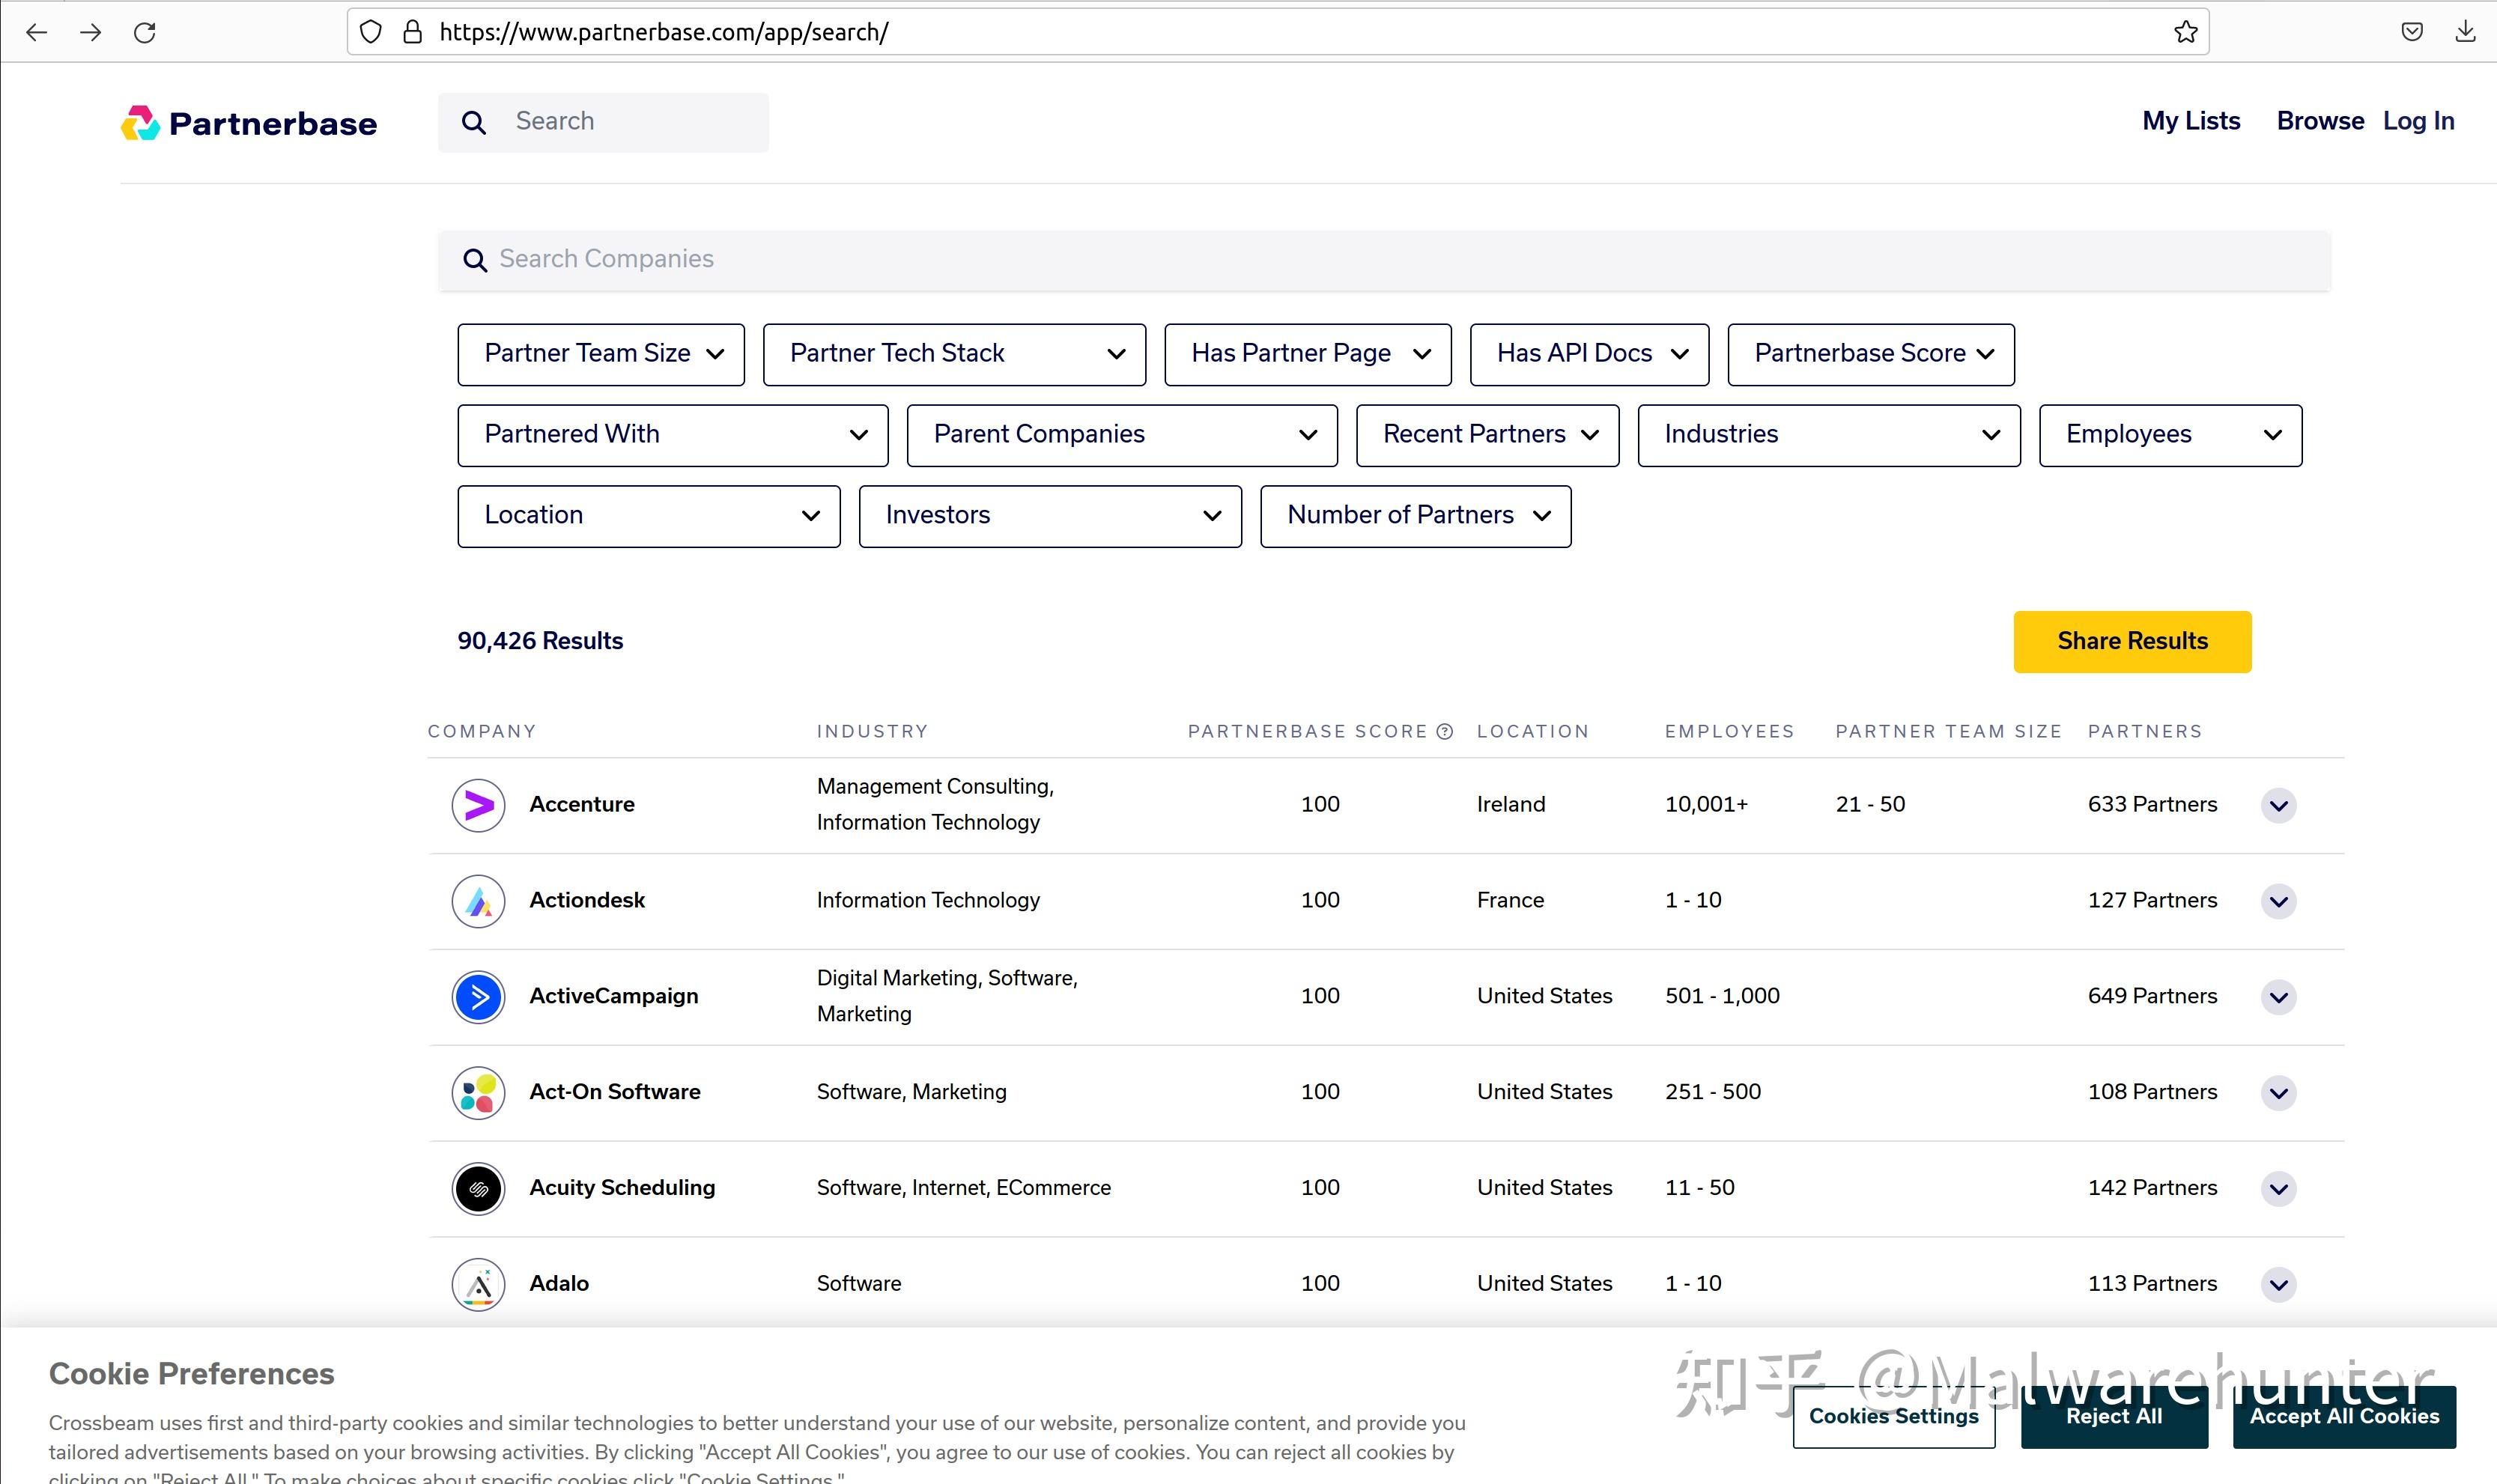
Task: Bookmark page with the star icon
Action: click(x=2185, y=32)
